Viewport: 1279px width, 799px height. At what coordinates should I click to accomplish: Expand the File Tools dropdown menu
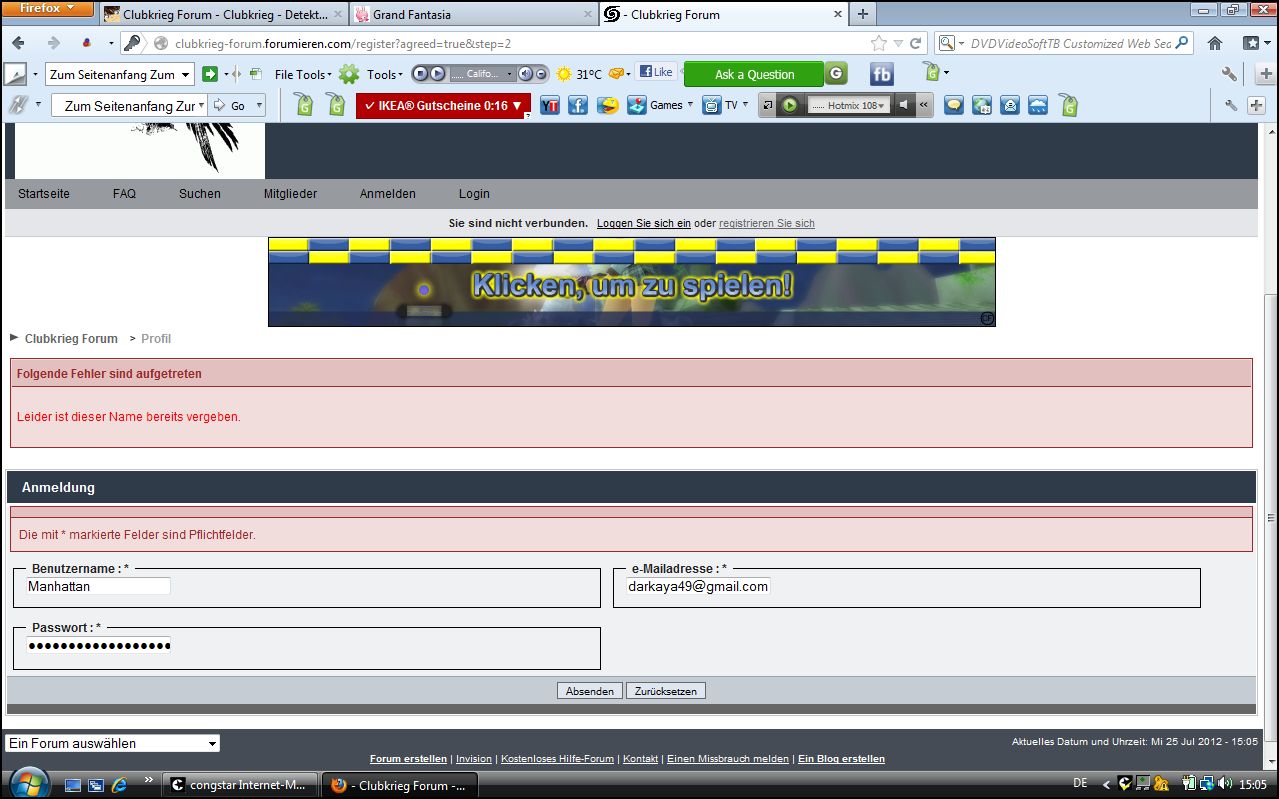[x=303, y=74]
